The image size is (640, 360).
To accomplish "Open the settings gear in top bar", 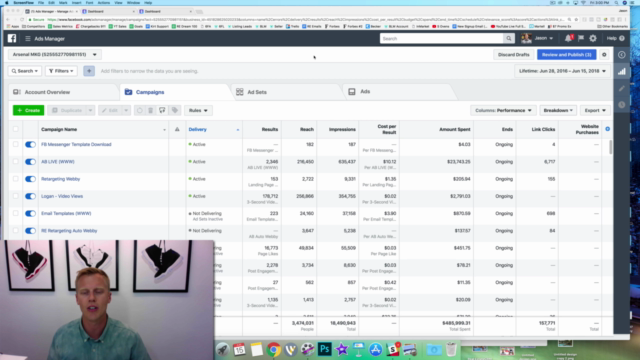I will pyautogui.click(x=593, y=38).
